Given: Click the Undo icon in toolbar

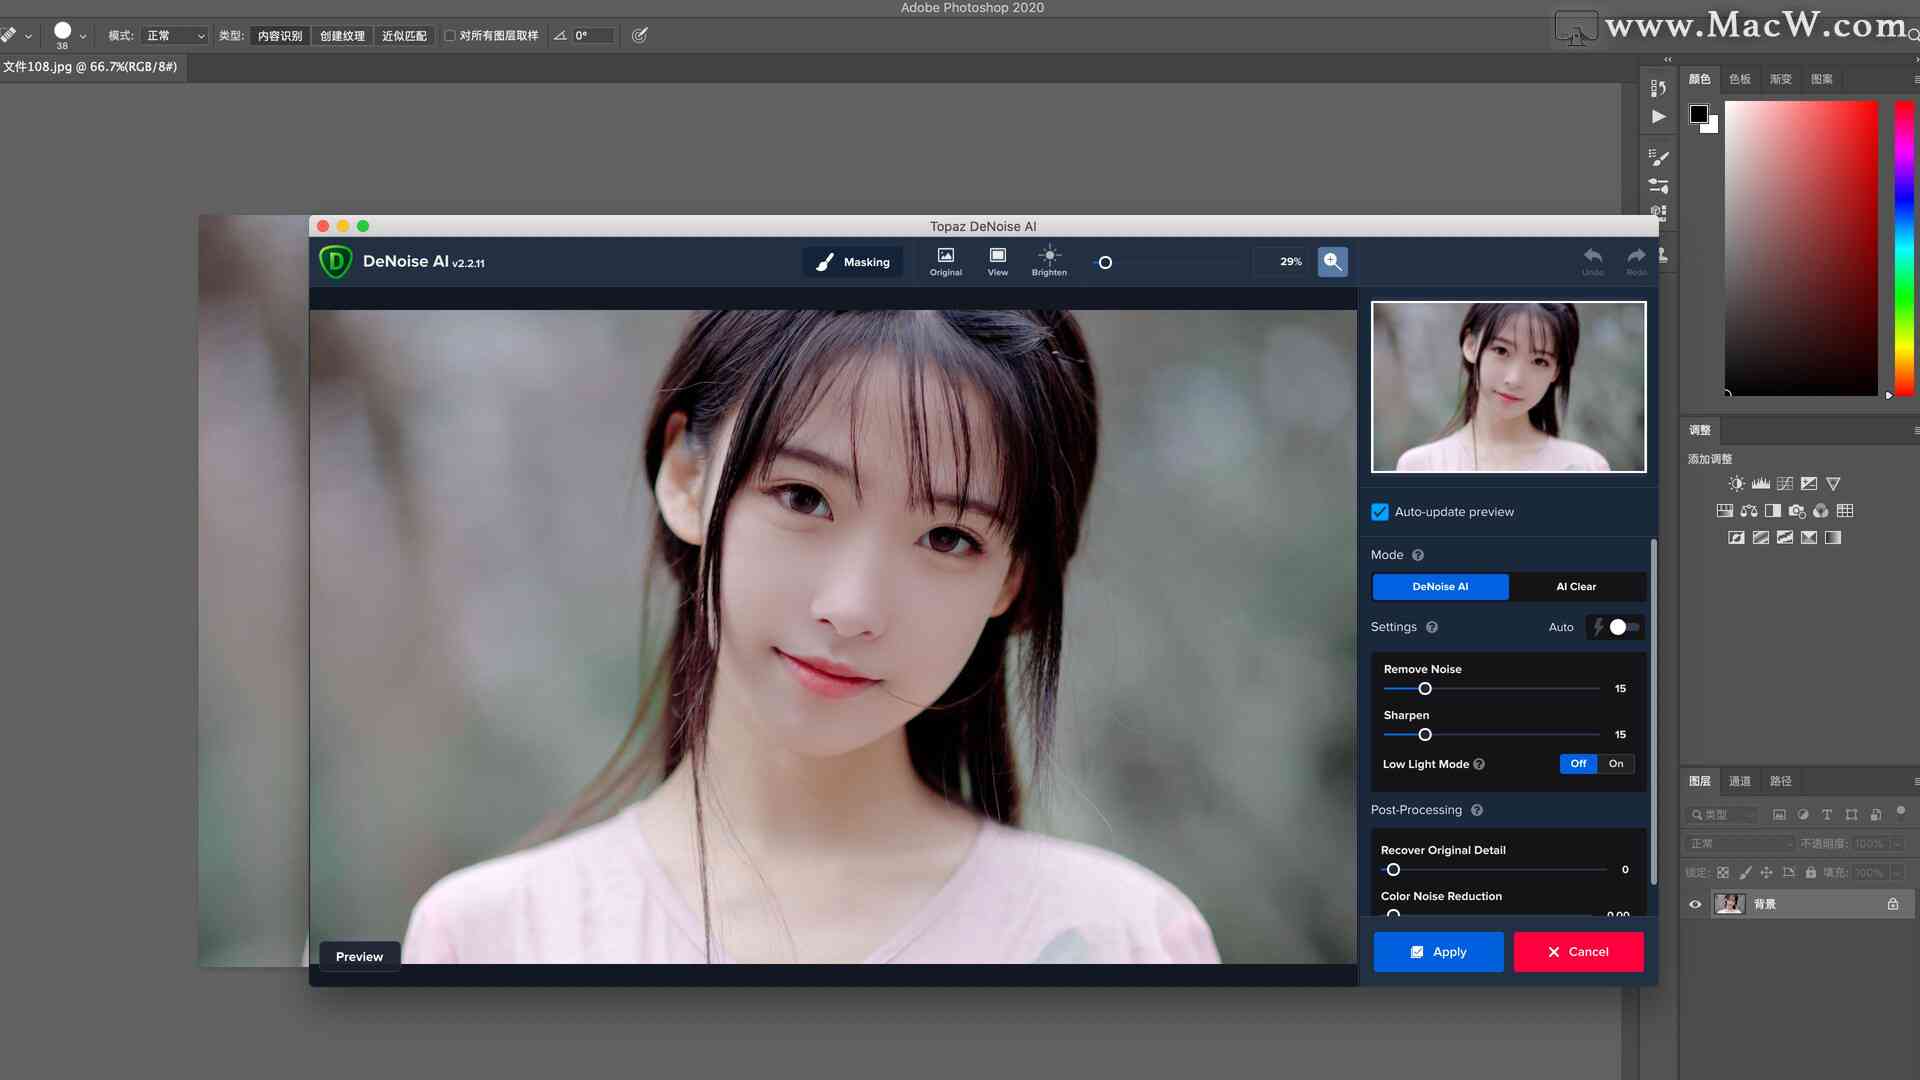Looking at the screenshot, I should click(1593, 260).
